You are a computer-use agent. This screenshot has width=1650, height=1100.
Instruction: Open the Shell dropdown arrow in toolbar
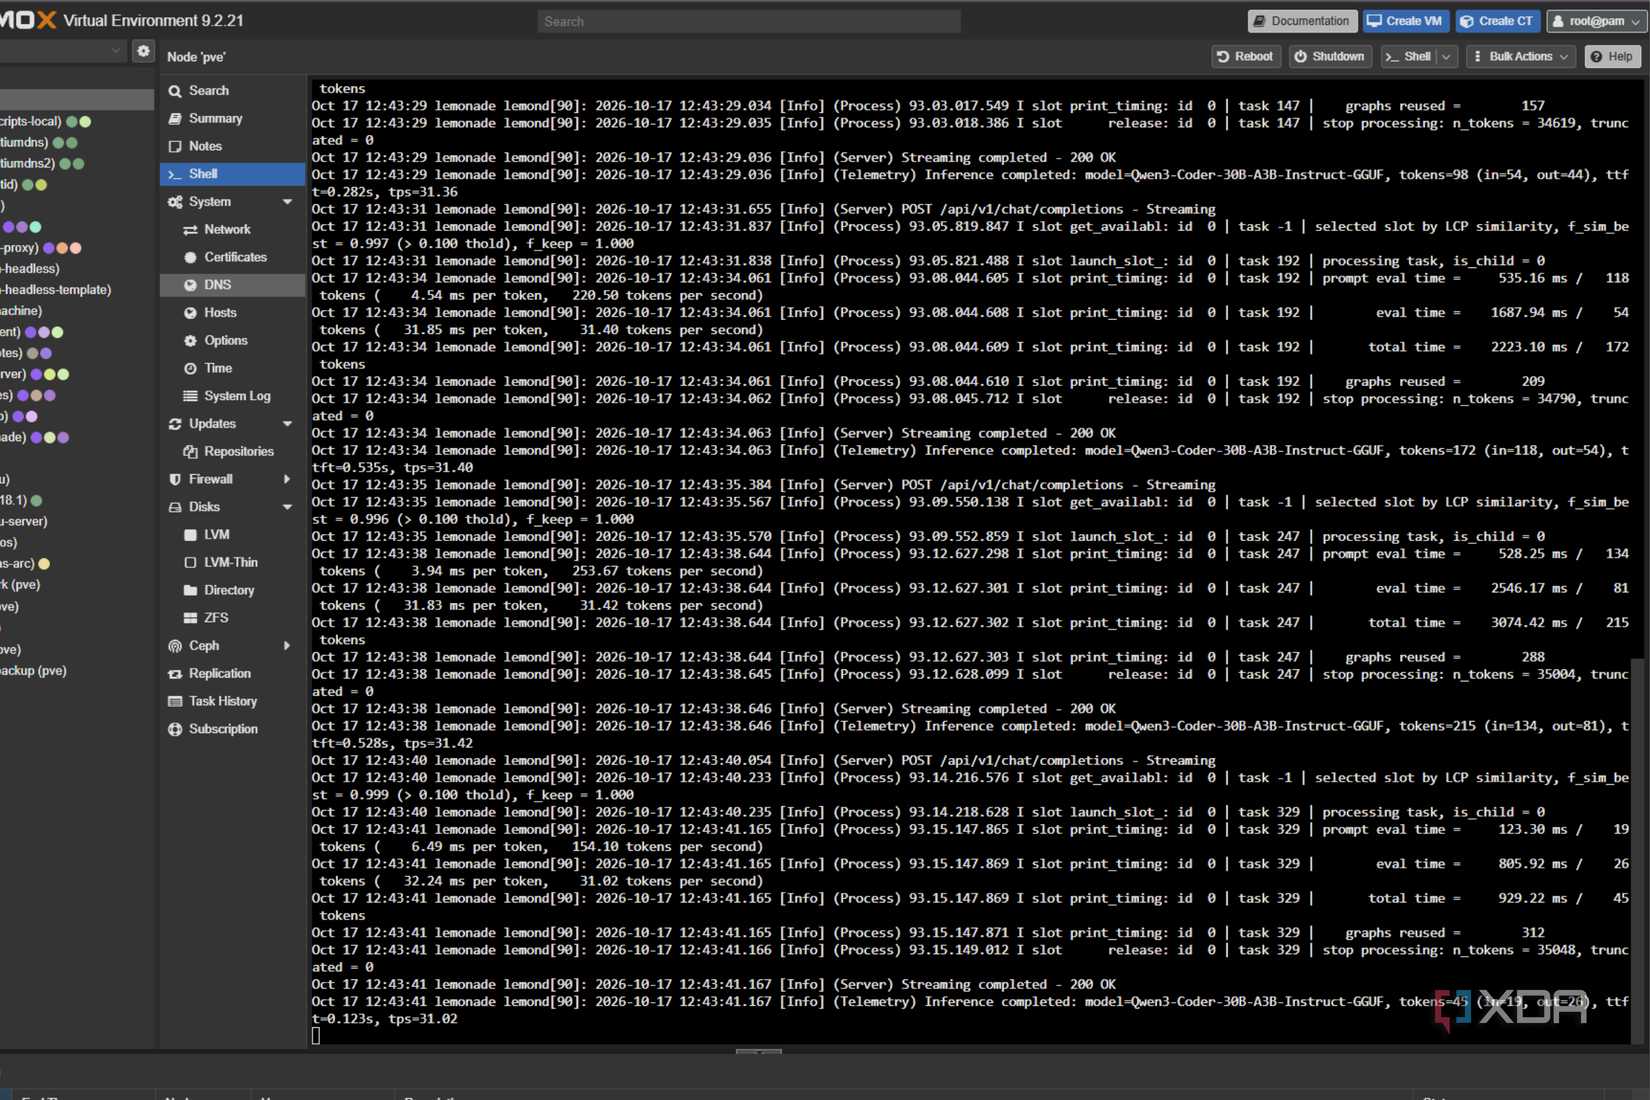click(x=1446, y=57)
